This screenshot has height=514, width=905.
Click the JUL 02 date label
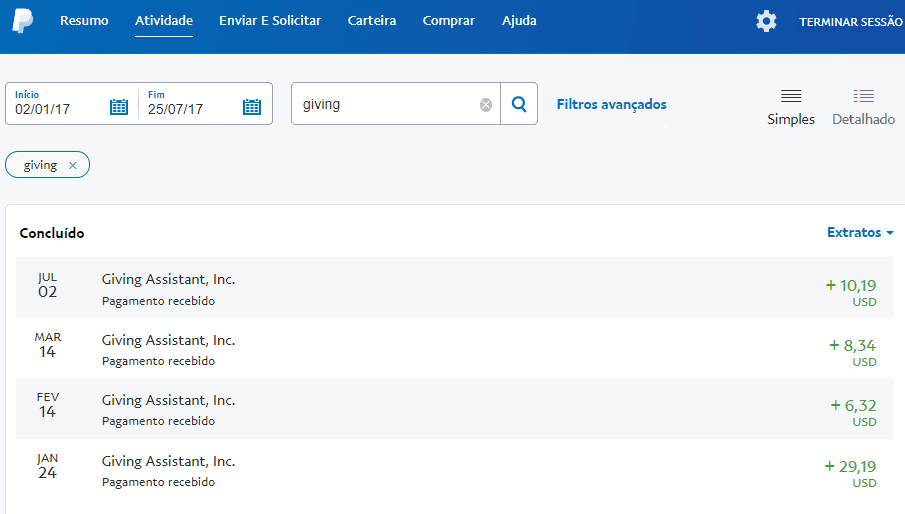pos(47,286)
